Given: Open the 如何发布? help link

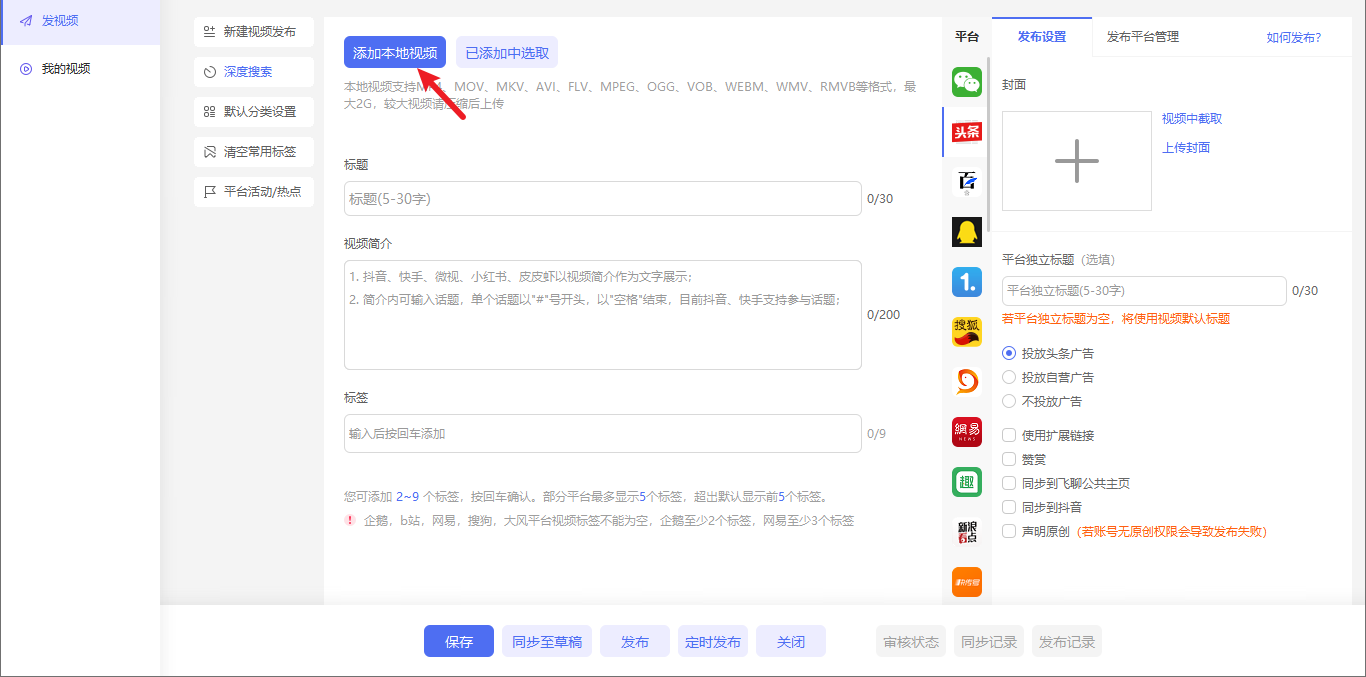Looking at the screenshot, I should point(1294,38).
